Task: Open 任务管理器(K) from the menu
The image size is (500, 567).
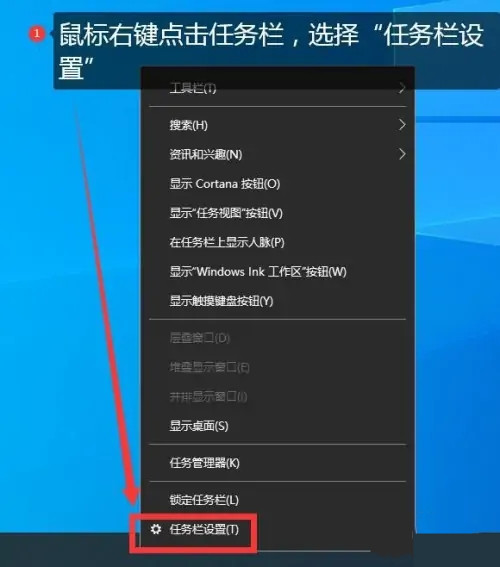Action: (277, 463)
